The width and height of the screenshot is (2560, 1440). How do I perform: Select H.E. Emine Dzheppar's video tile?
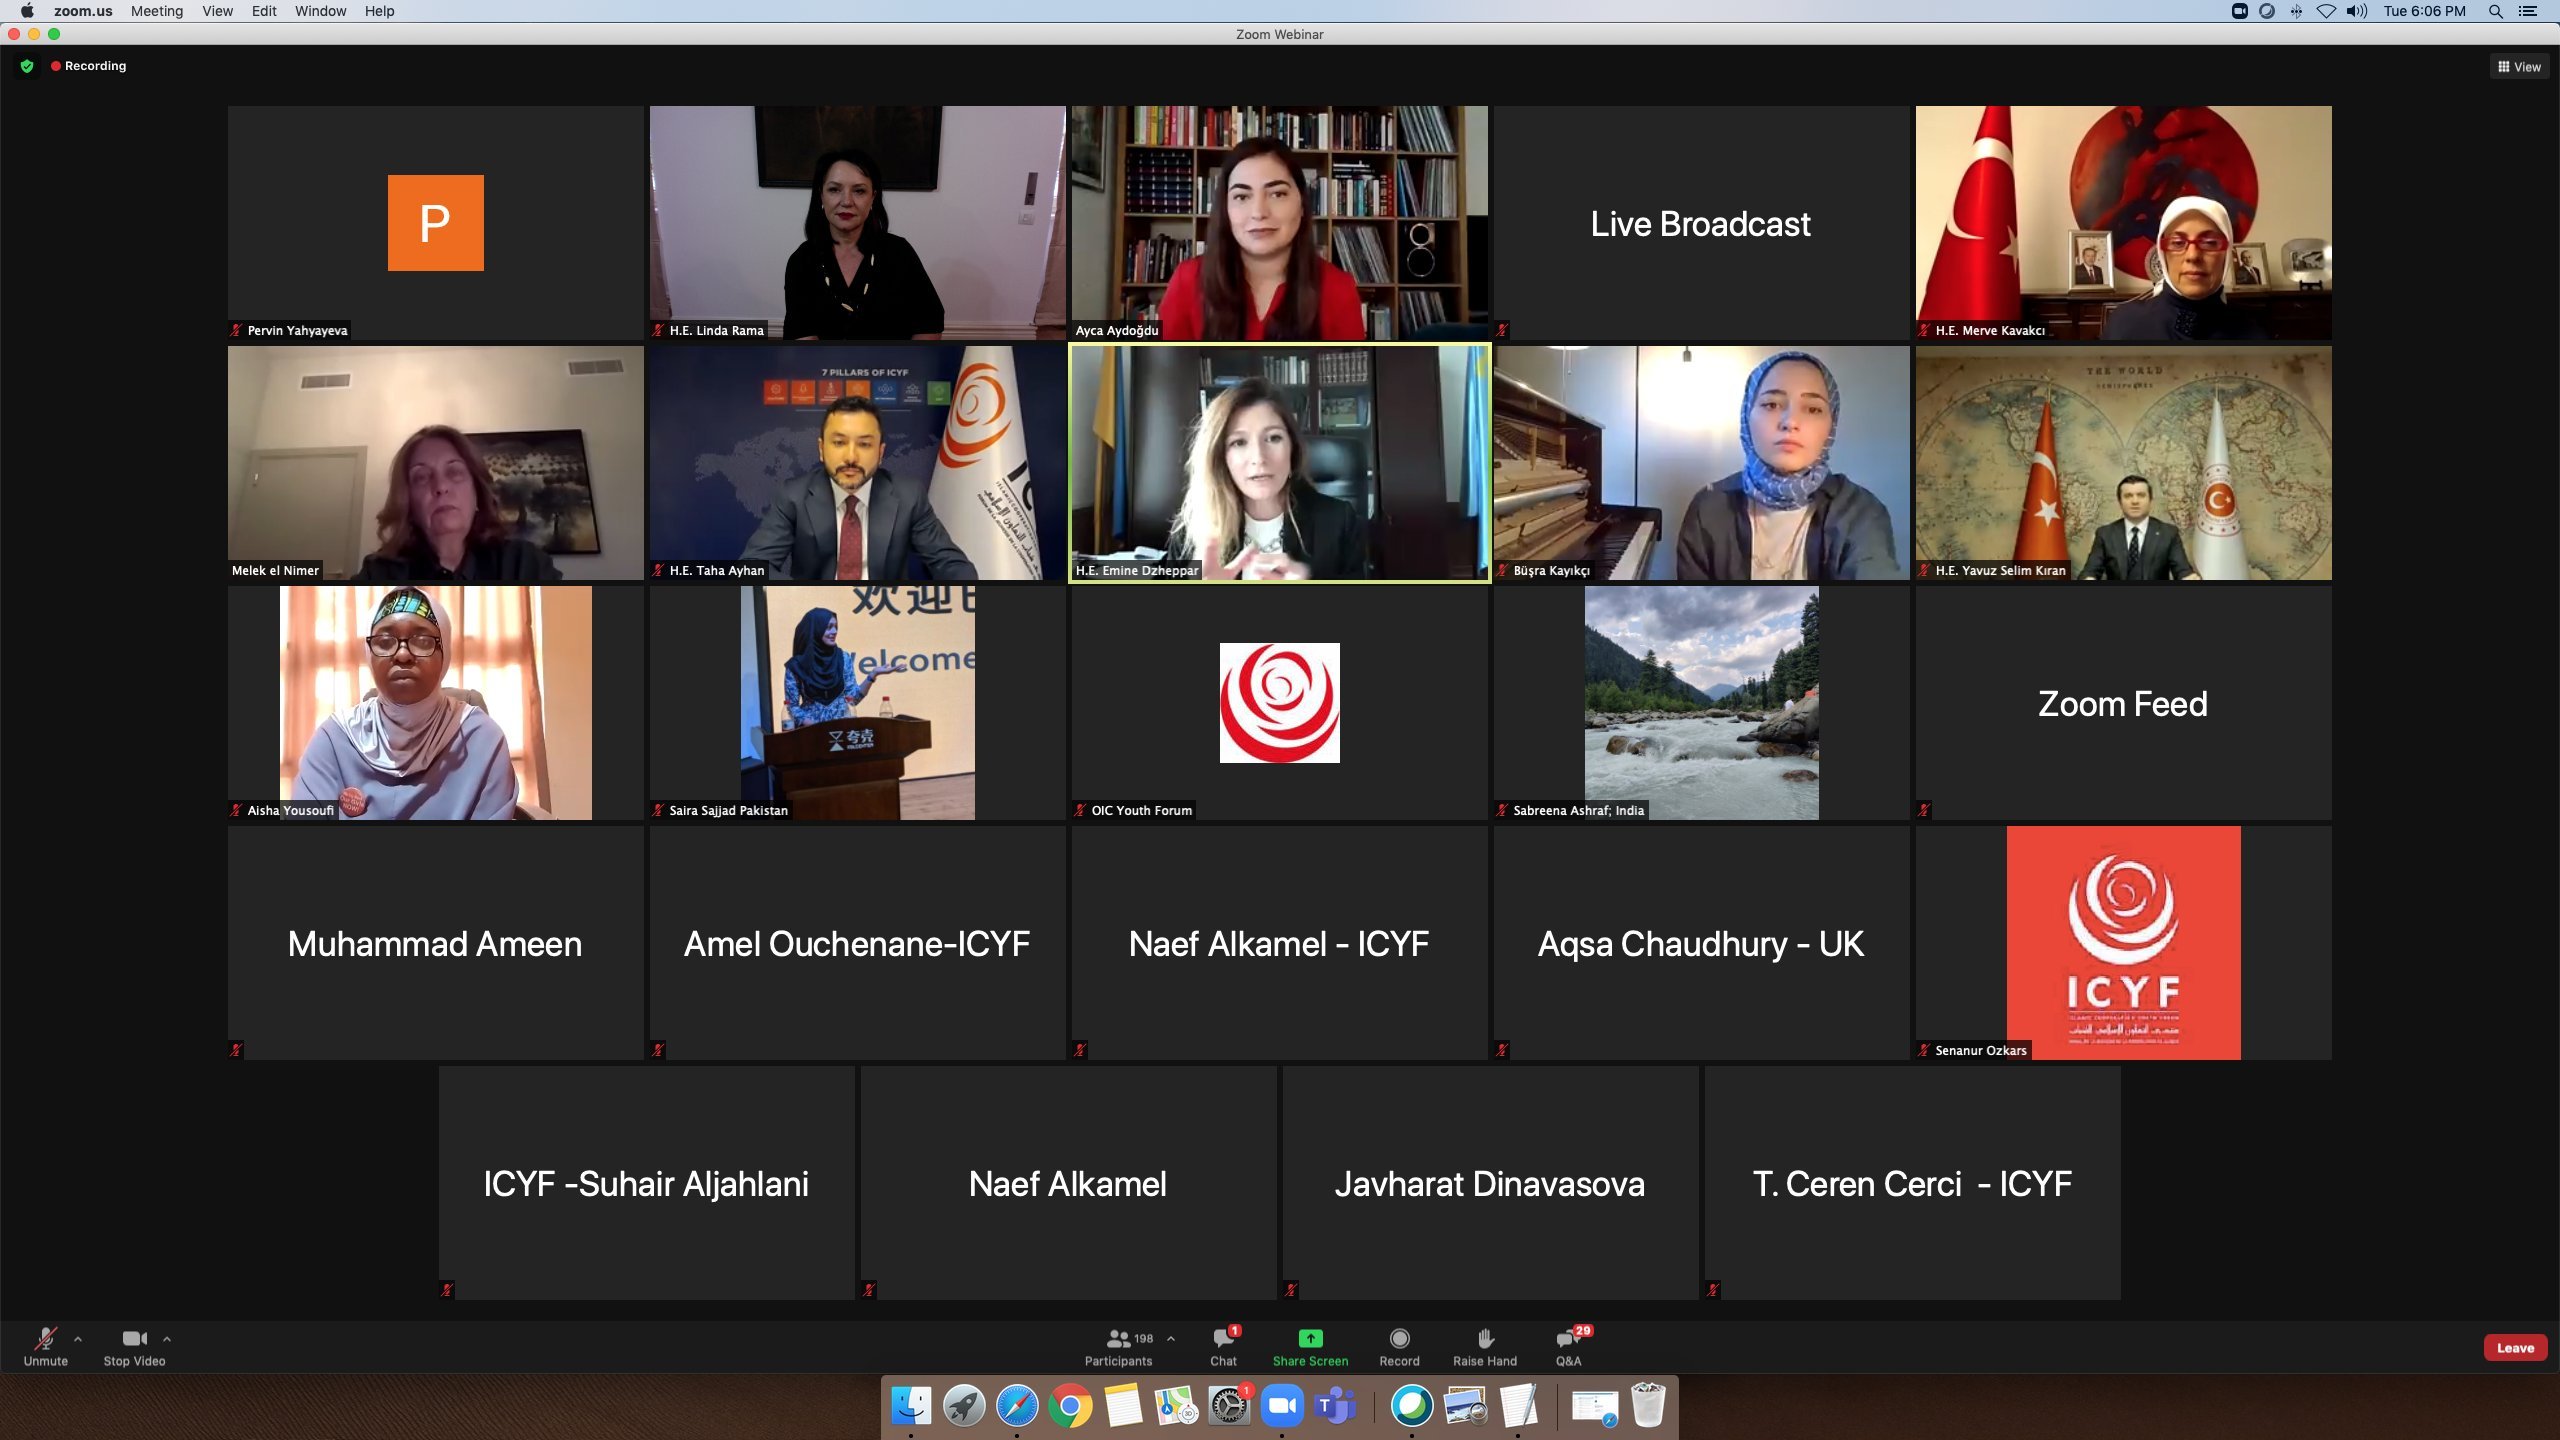pos(1279,463)
